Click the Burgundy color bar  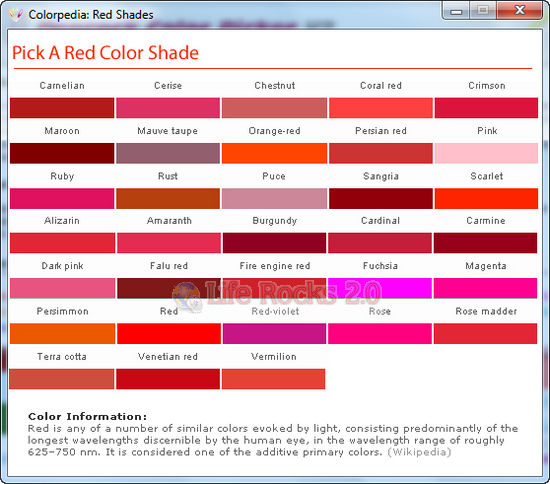click(275, 243)
